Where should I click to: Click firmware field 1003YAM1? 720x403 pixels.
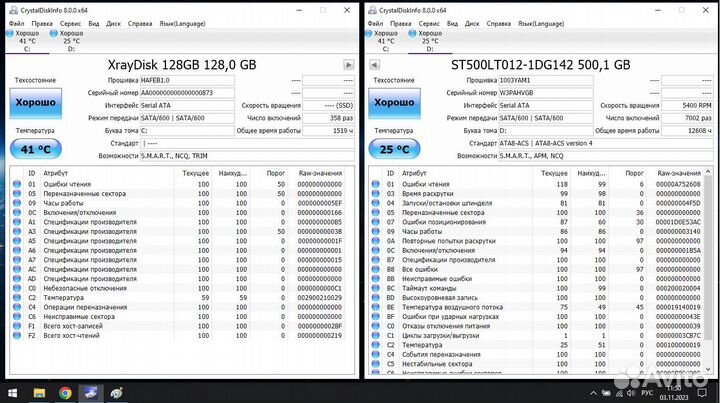(x=546, y=80)
